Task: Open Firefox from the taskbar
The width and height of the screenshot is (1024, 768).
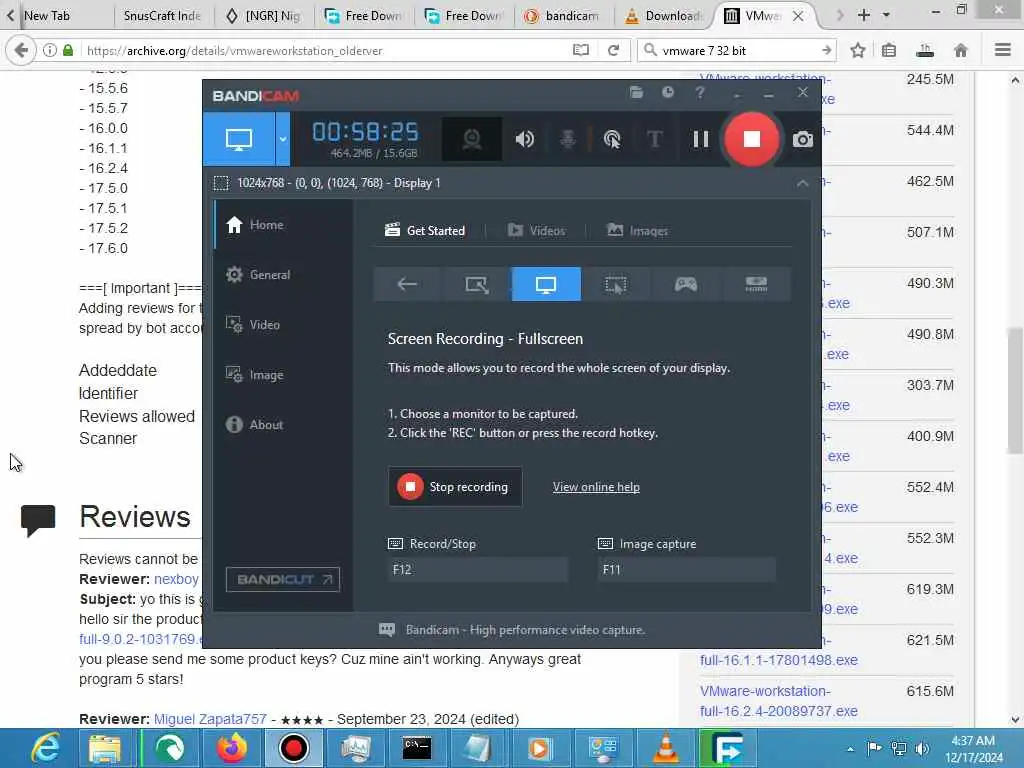Action: [x=232, y=748]
